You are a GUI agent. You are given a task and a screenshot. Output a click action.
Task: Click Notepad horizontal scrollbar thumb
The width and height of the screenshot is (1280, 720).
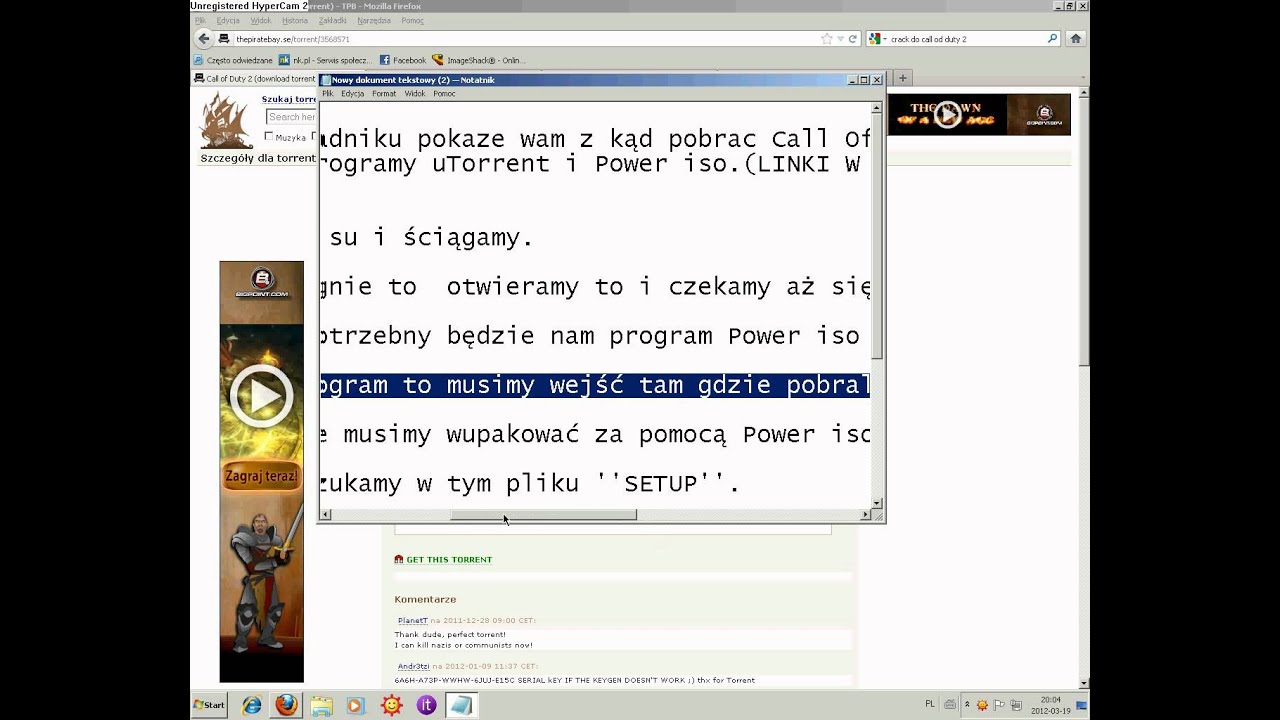[x=543, y=515]
